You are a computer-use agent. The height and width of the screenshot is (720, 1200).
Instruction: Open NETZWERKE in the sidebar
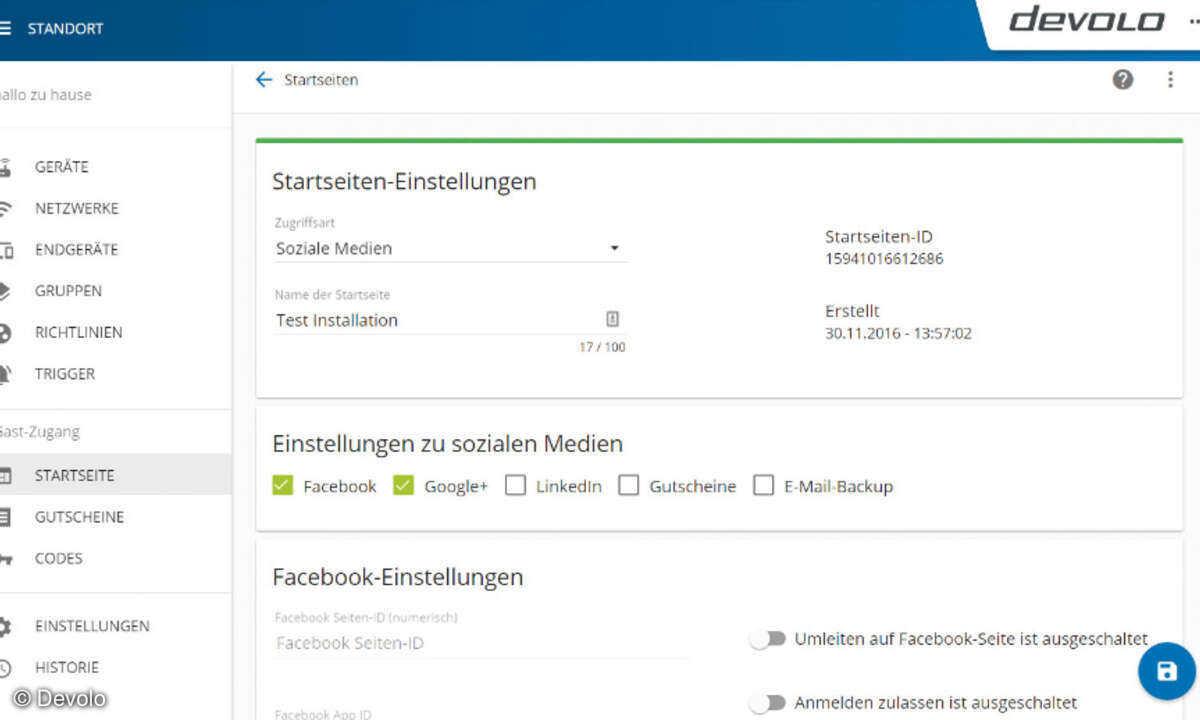click(77, 209)
